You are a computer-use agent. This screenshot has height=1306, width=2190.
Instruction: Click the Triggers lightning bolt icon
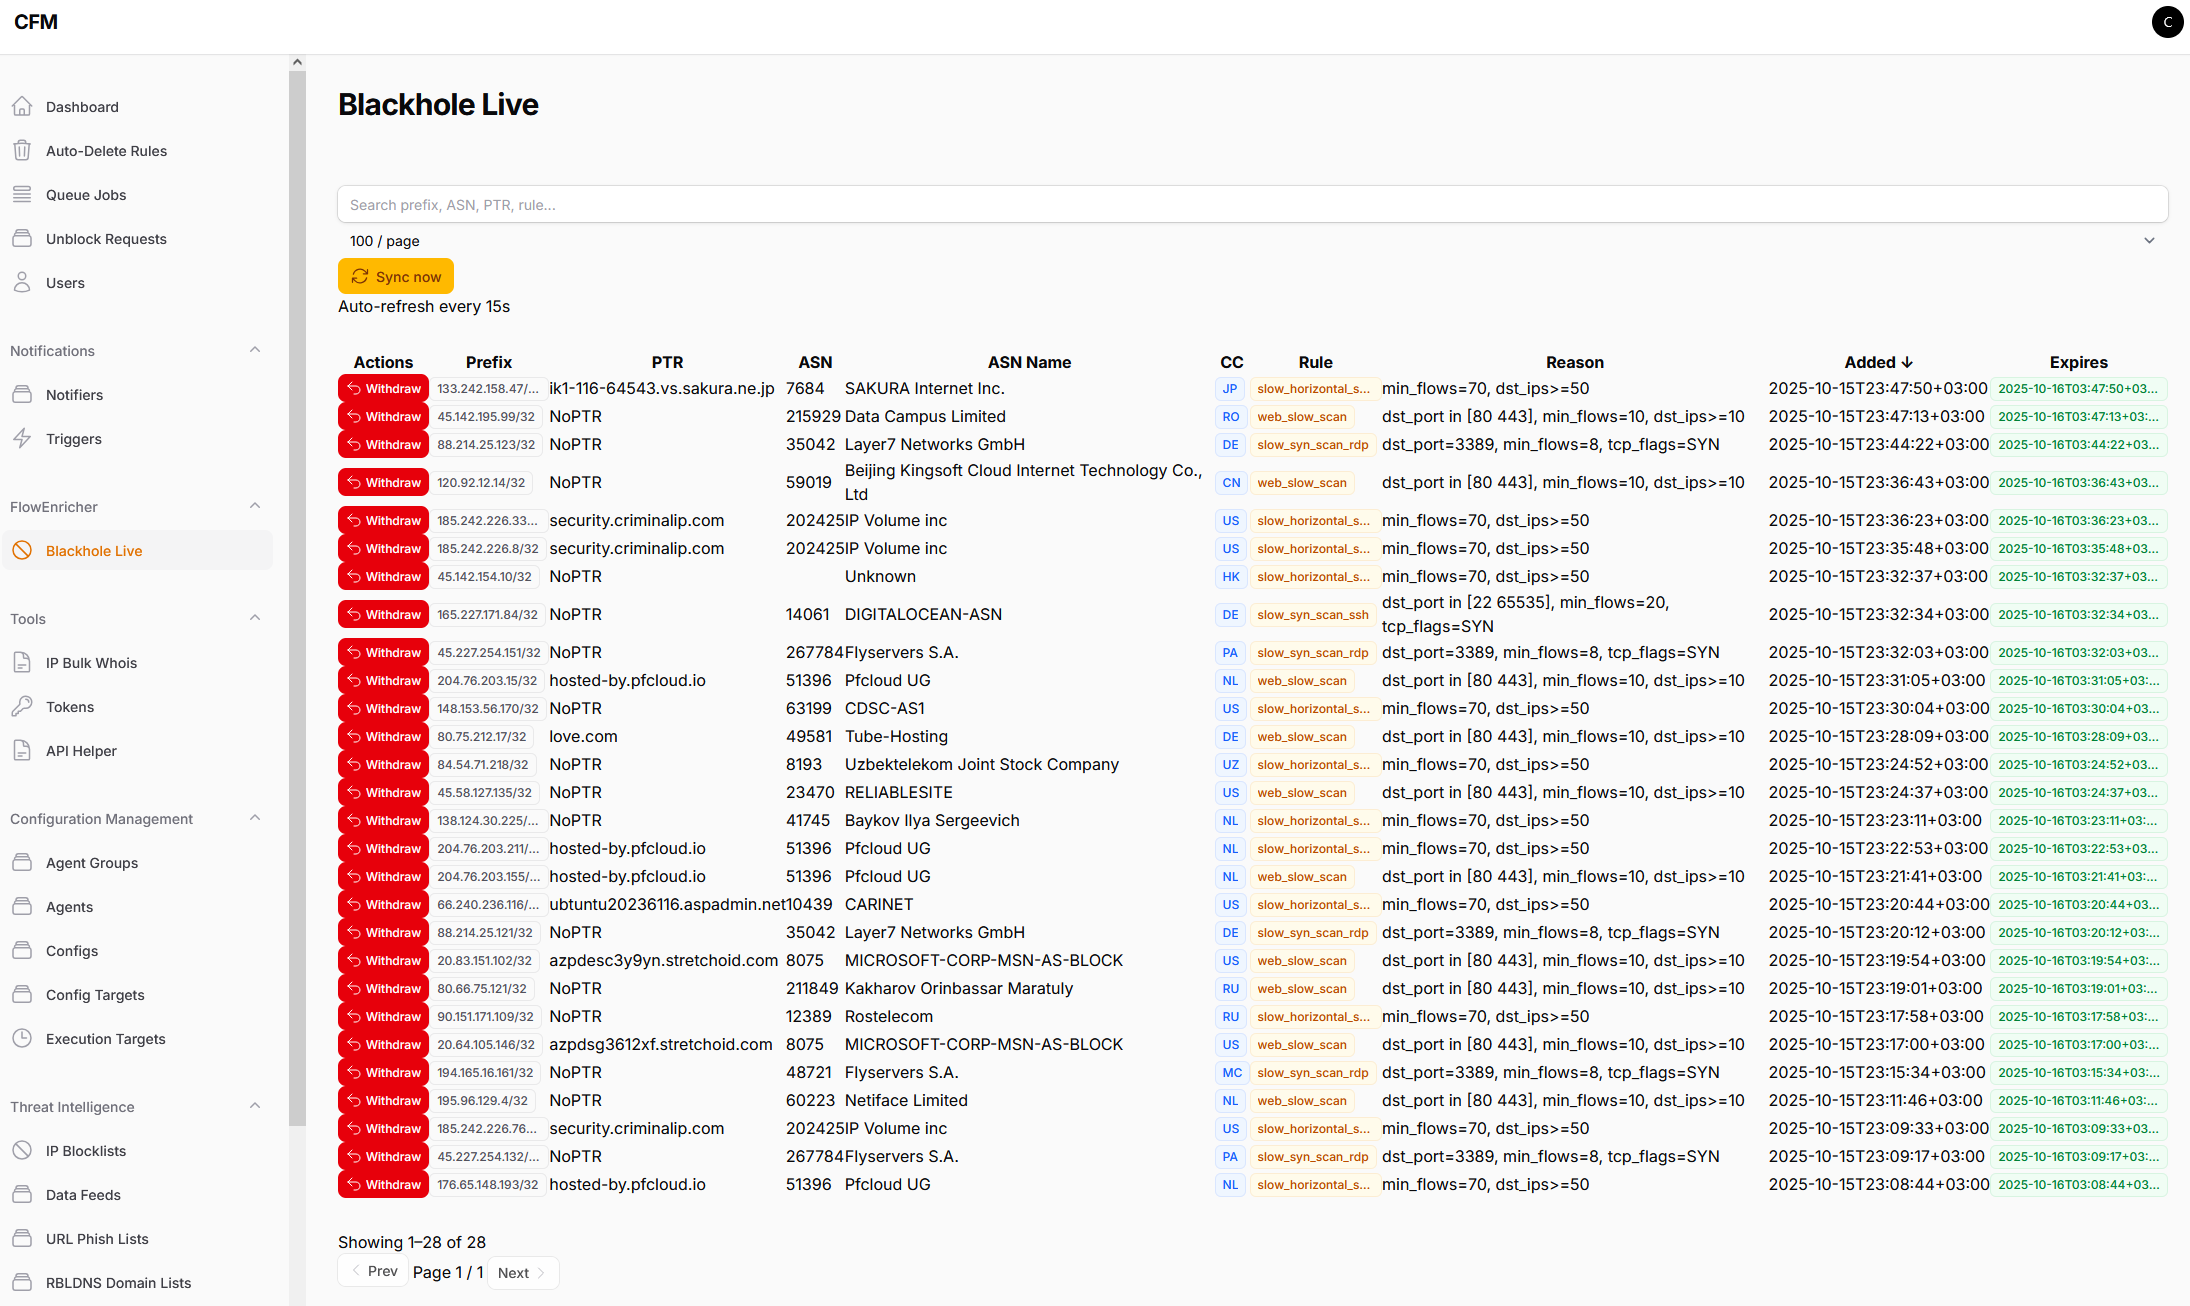[x=22, y=439]
